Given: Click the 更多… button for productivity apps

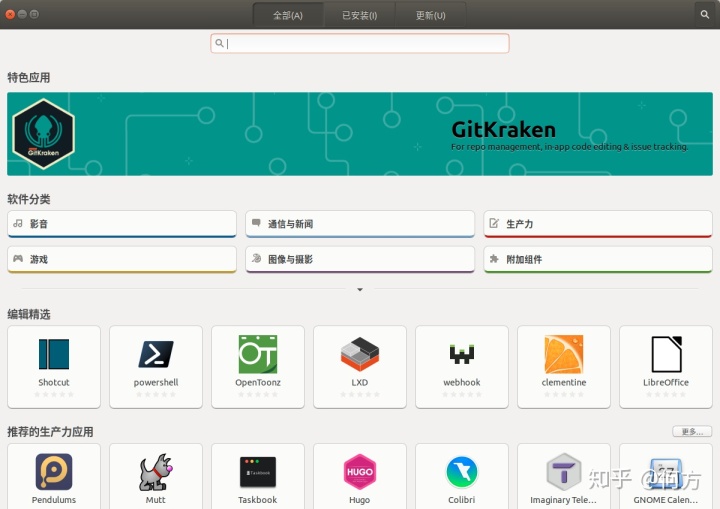Looking at the screenshot, I should [x=692, y=431].
